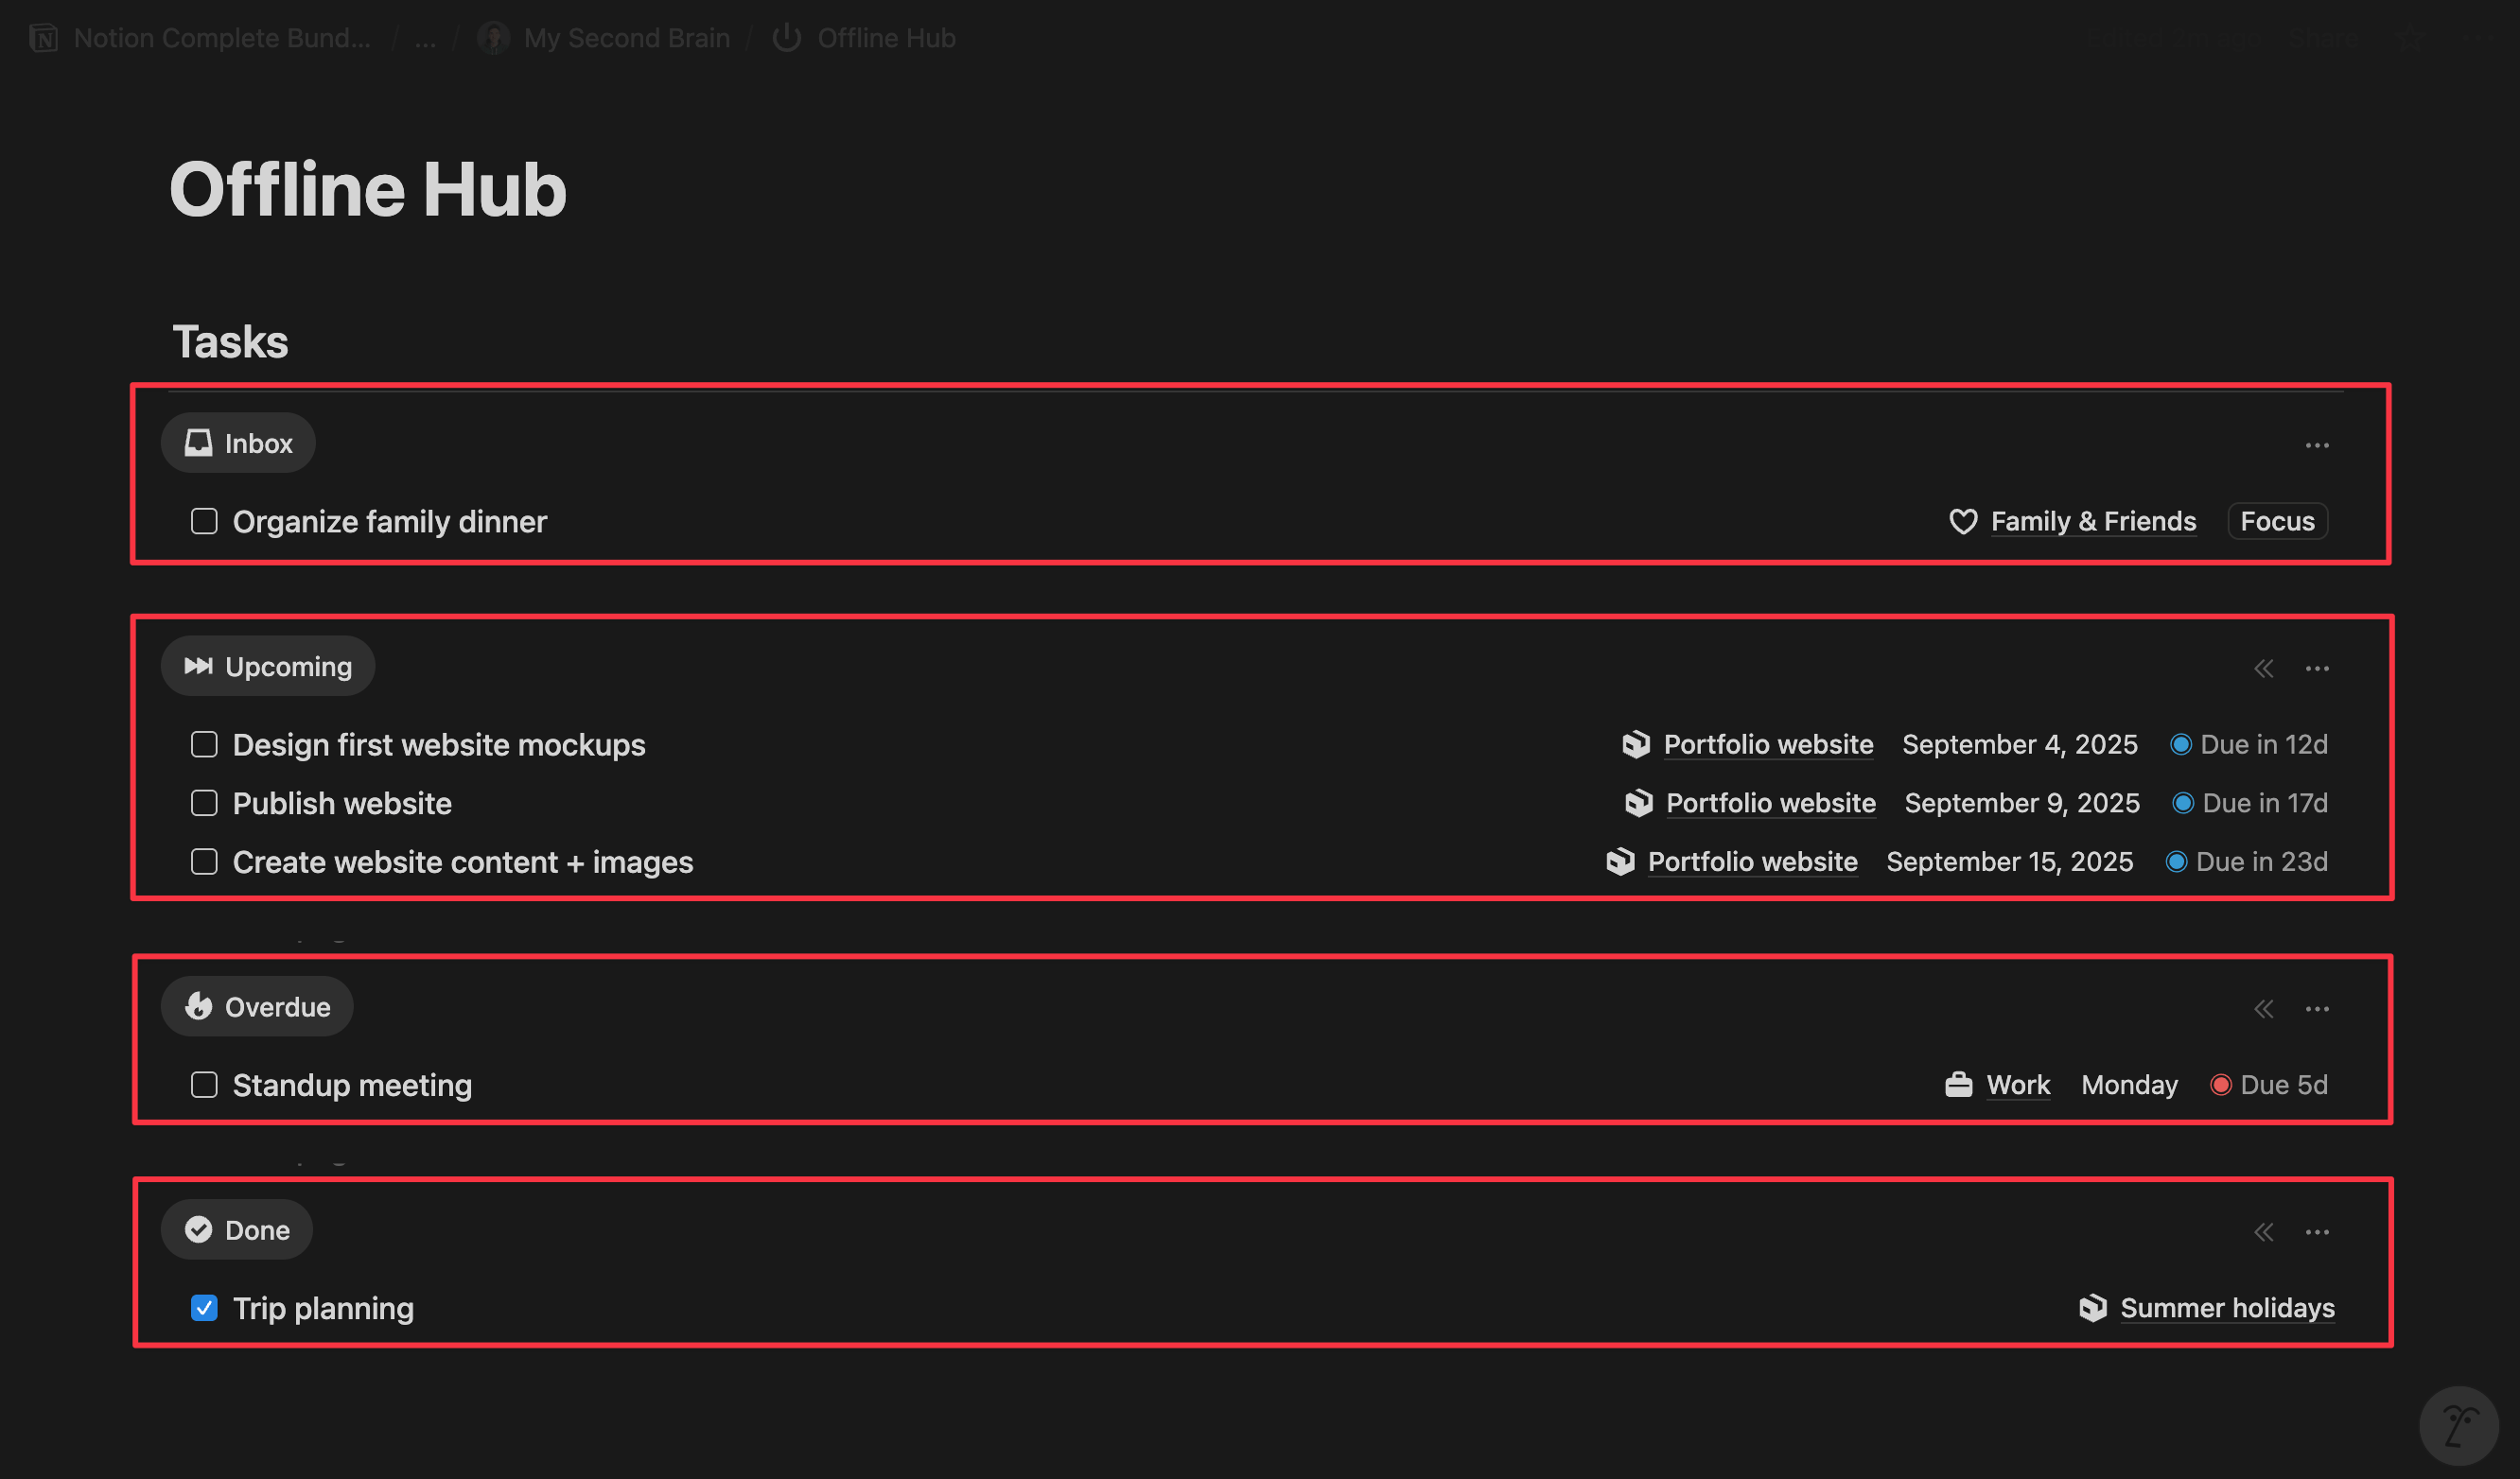
Task: Open the Inbox section three-dot menu
Action: (2317, 445)
